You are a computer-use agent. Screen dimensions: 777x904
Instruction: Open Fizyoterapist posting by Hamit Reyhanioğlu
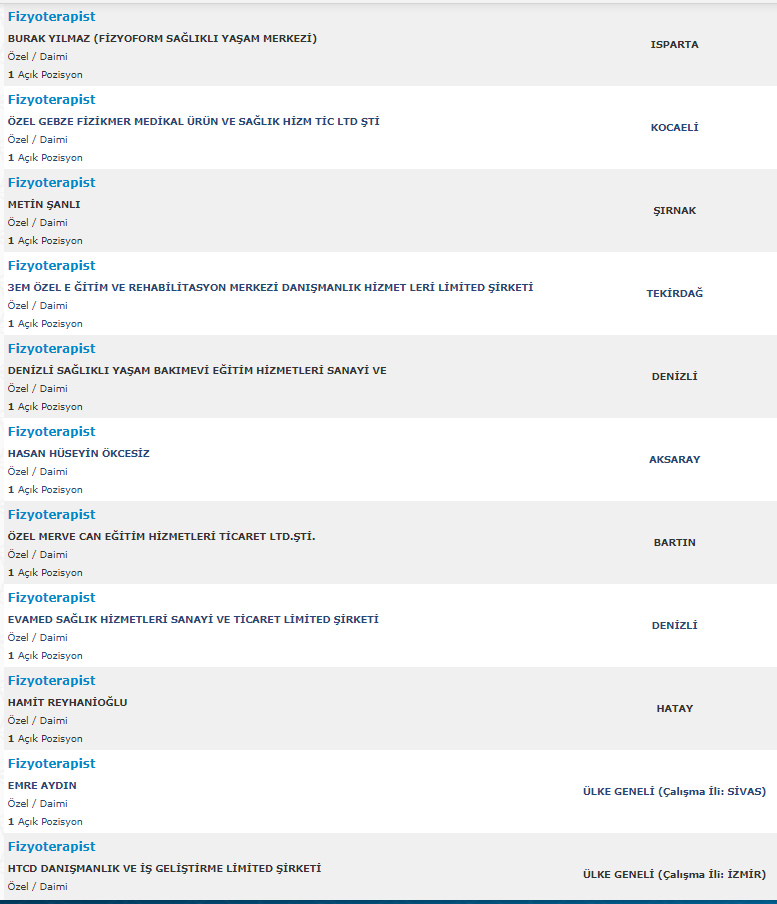point(51,681)
